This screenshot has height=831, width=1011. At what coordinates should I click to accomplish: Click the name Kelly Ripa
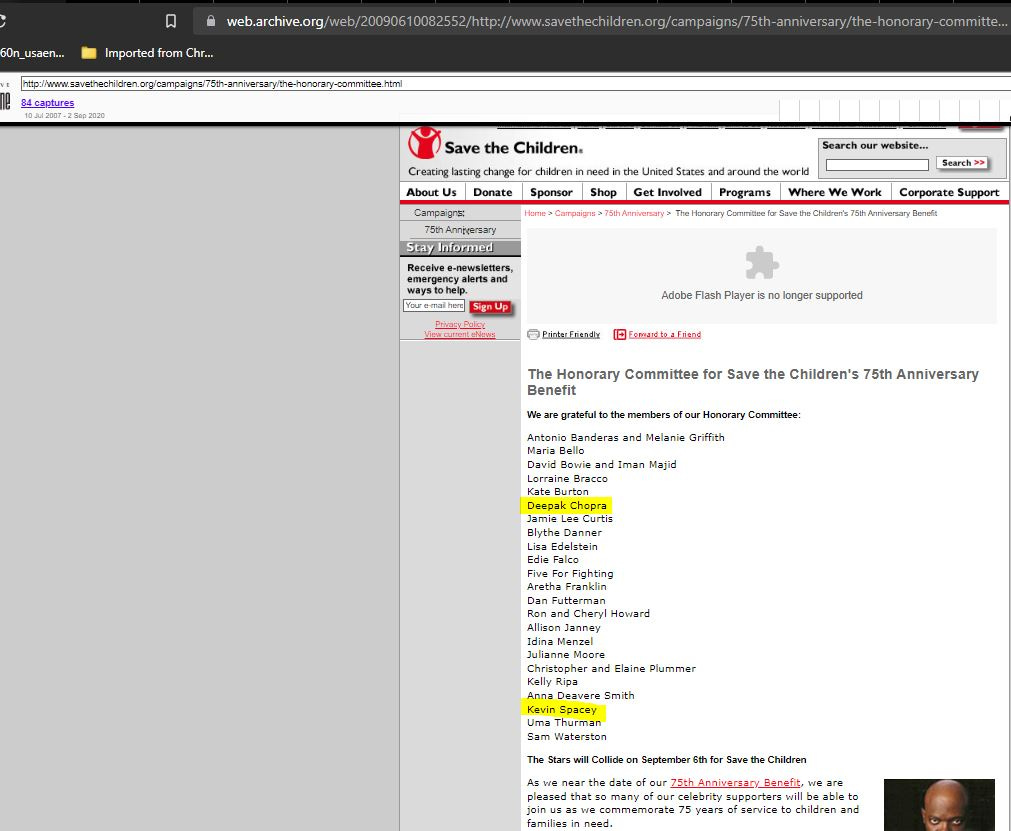coord(553,681)
